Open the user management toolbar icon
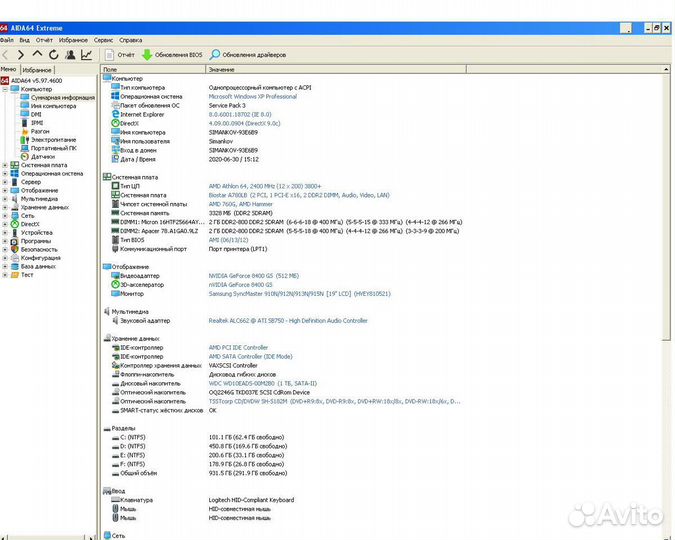 coord(70,55)
